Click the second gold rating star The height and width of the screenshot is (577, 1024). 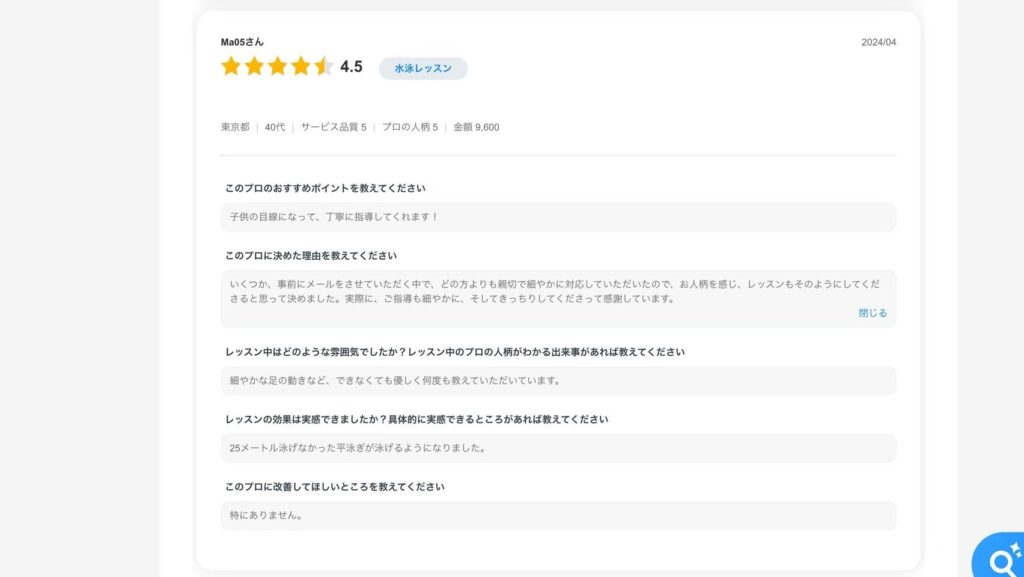(254, 66)
